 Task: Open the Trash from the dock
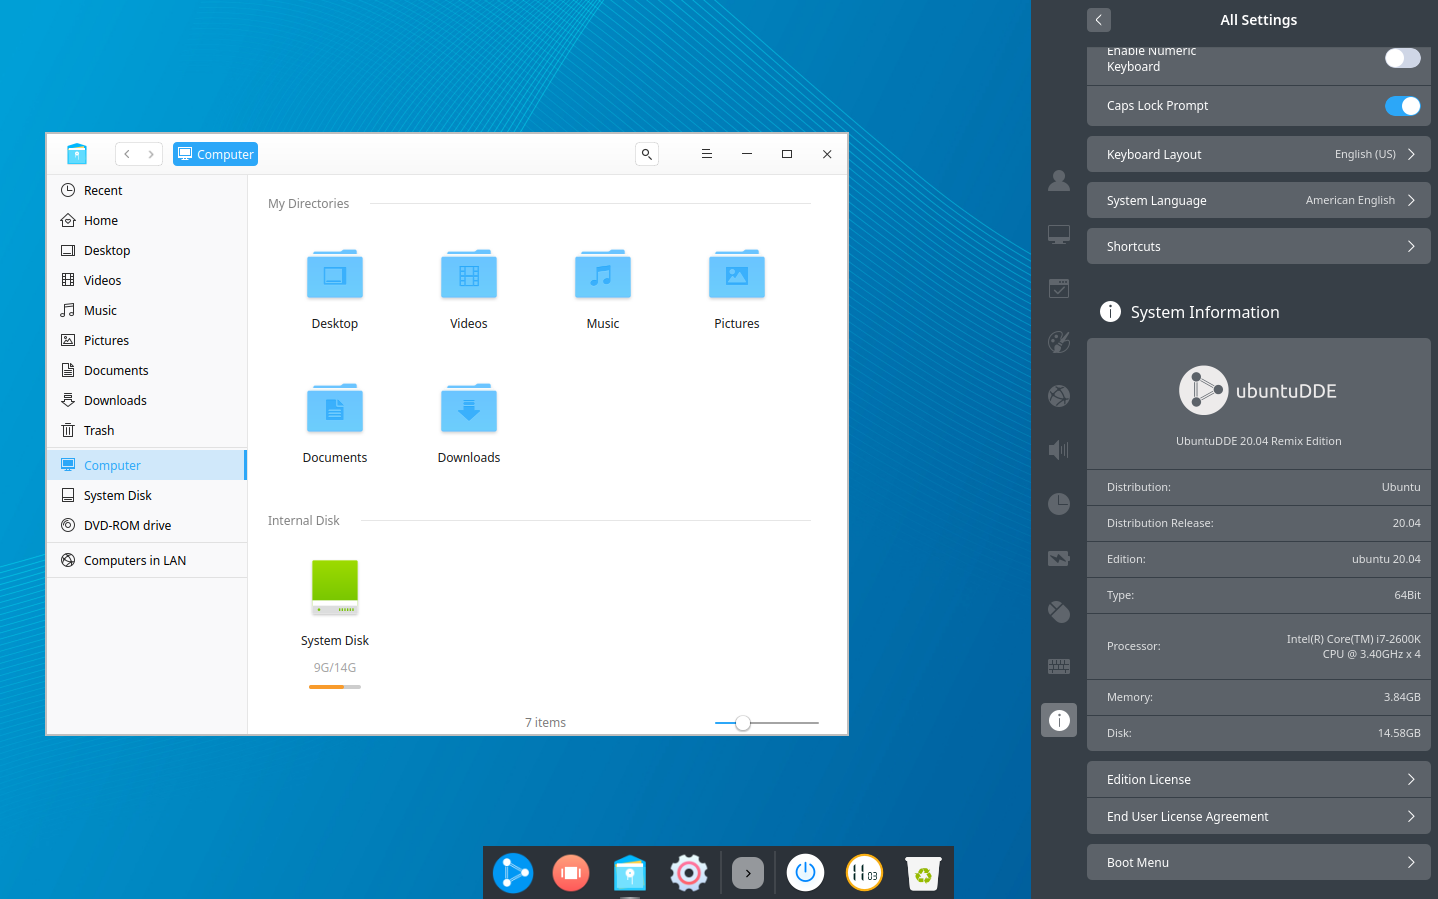coord(921,872)
